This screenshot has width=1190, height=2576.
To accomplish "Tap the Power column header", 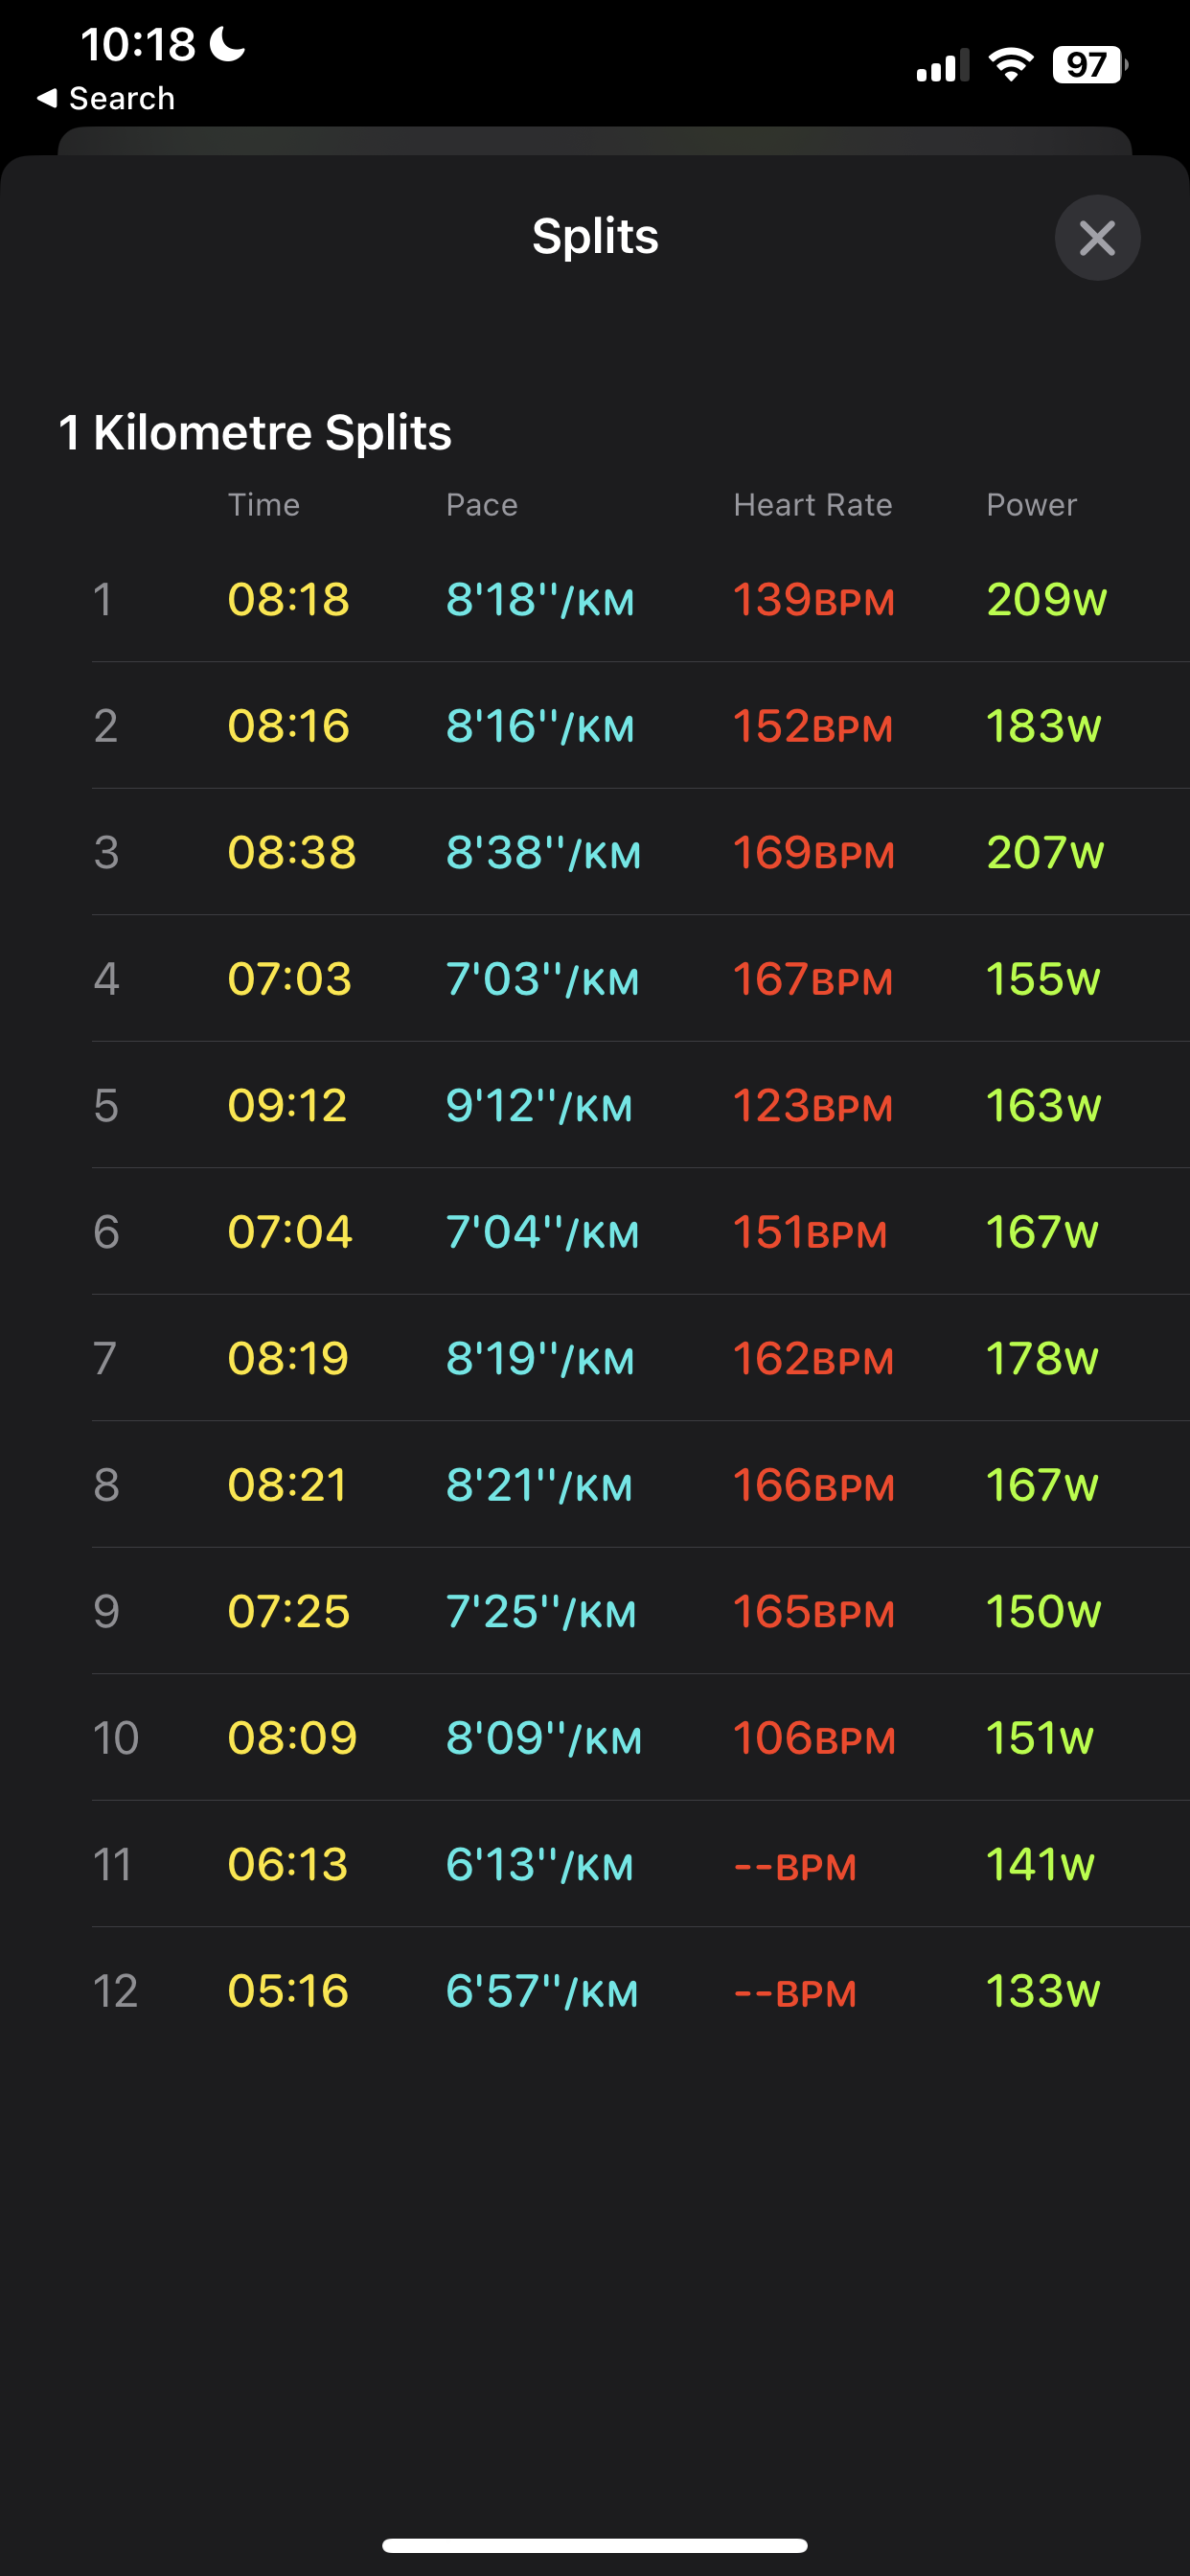I will pyautogui.click(x=1031, y=505).
